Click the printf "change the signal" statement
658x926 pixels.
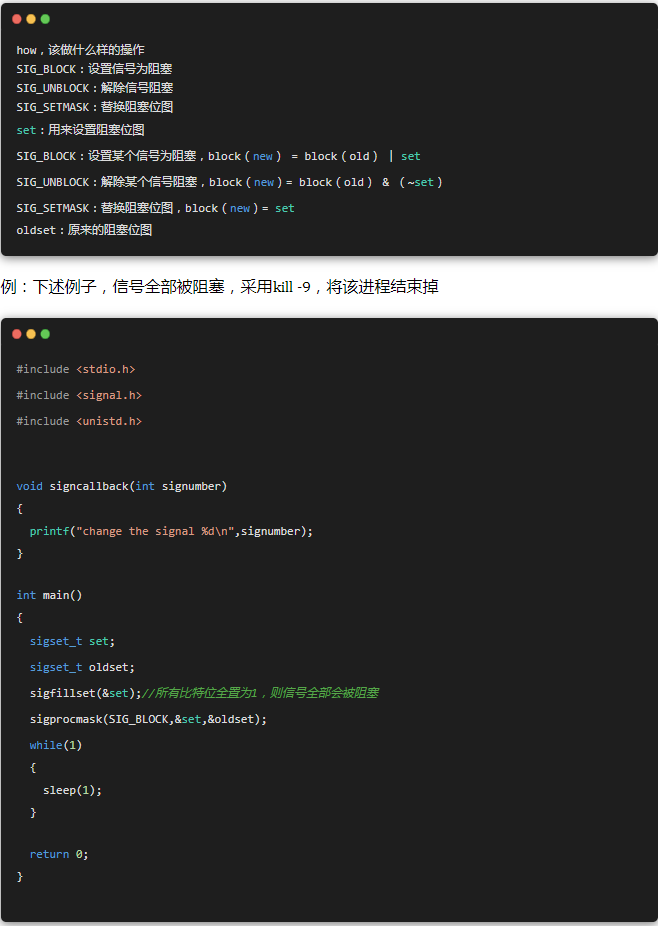(171, 531)
